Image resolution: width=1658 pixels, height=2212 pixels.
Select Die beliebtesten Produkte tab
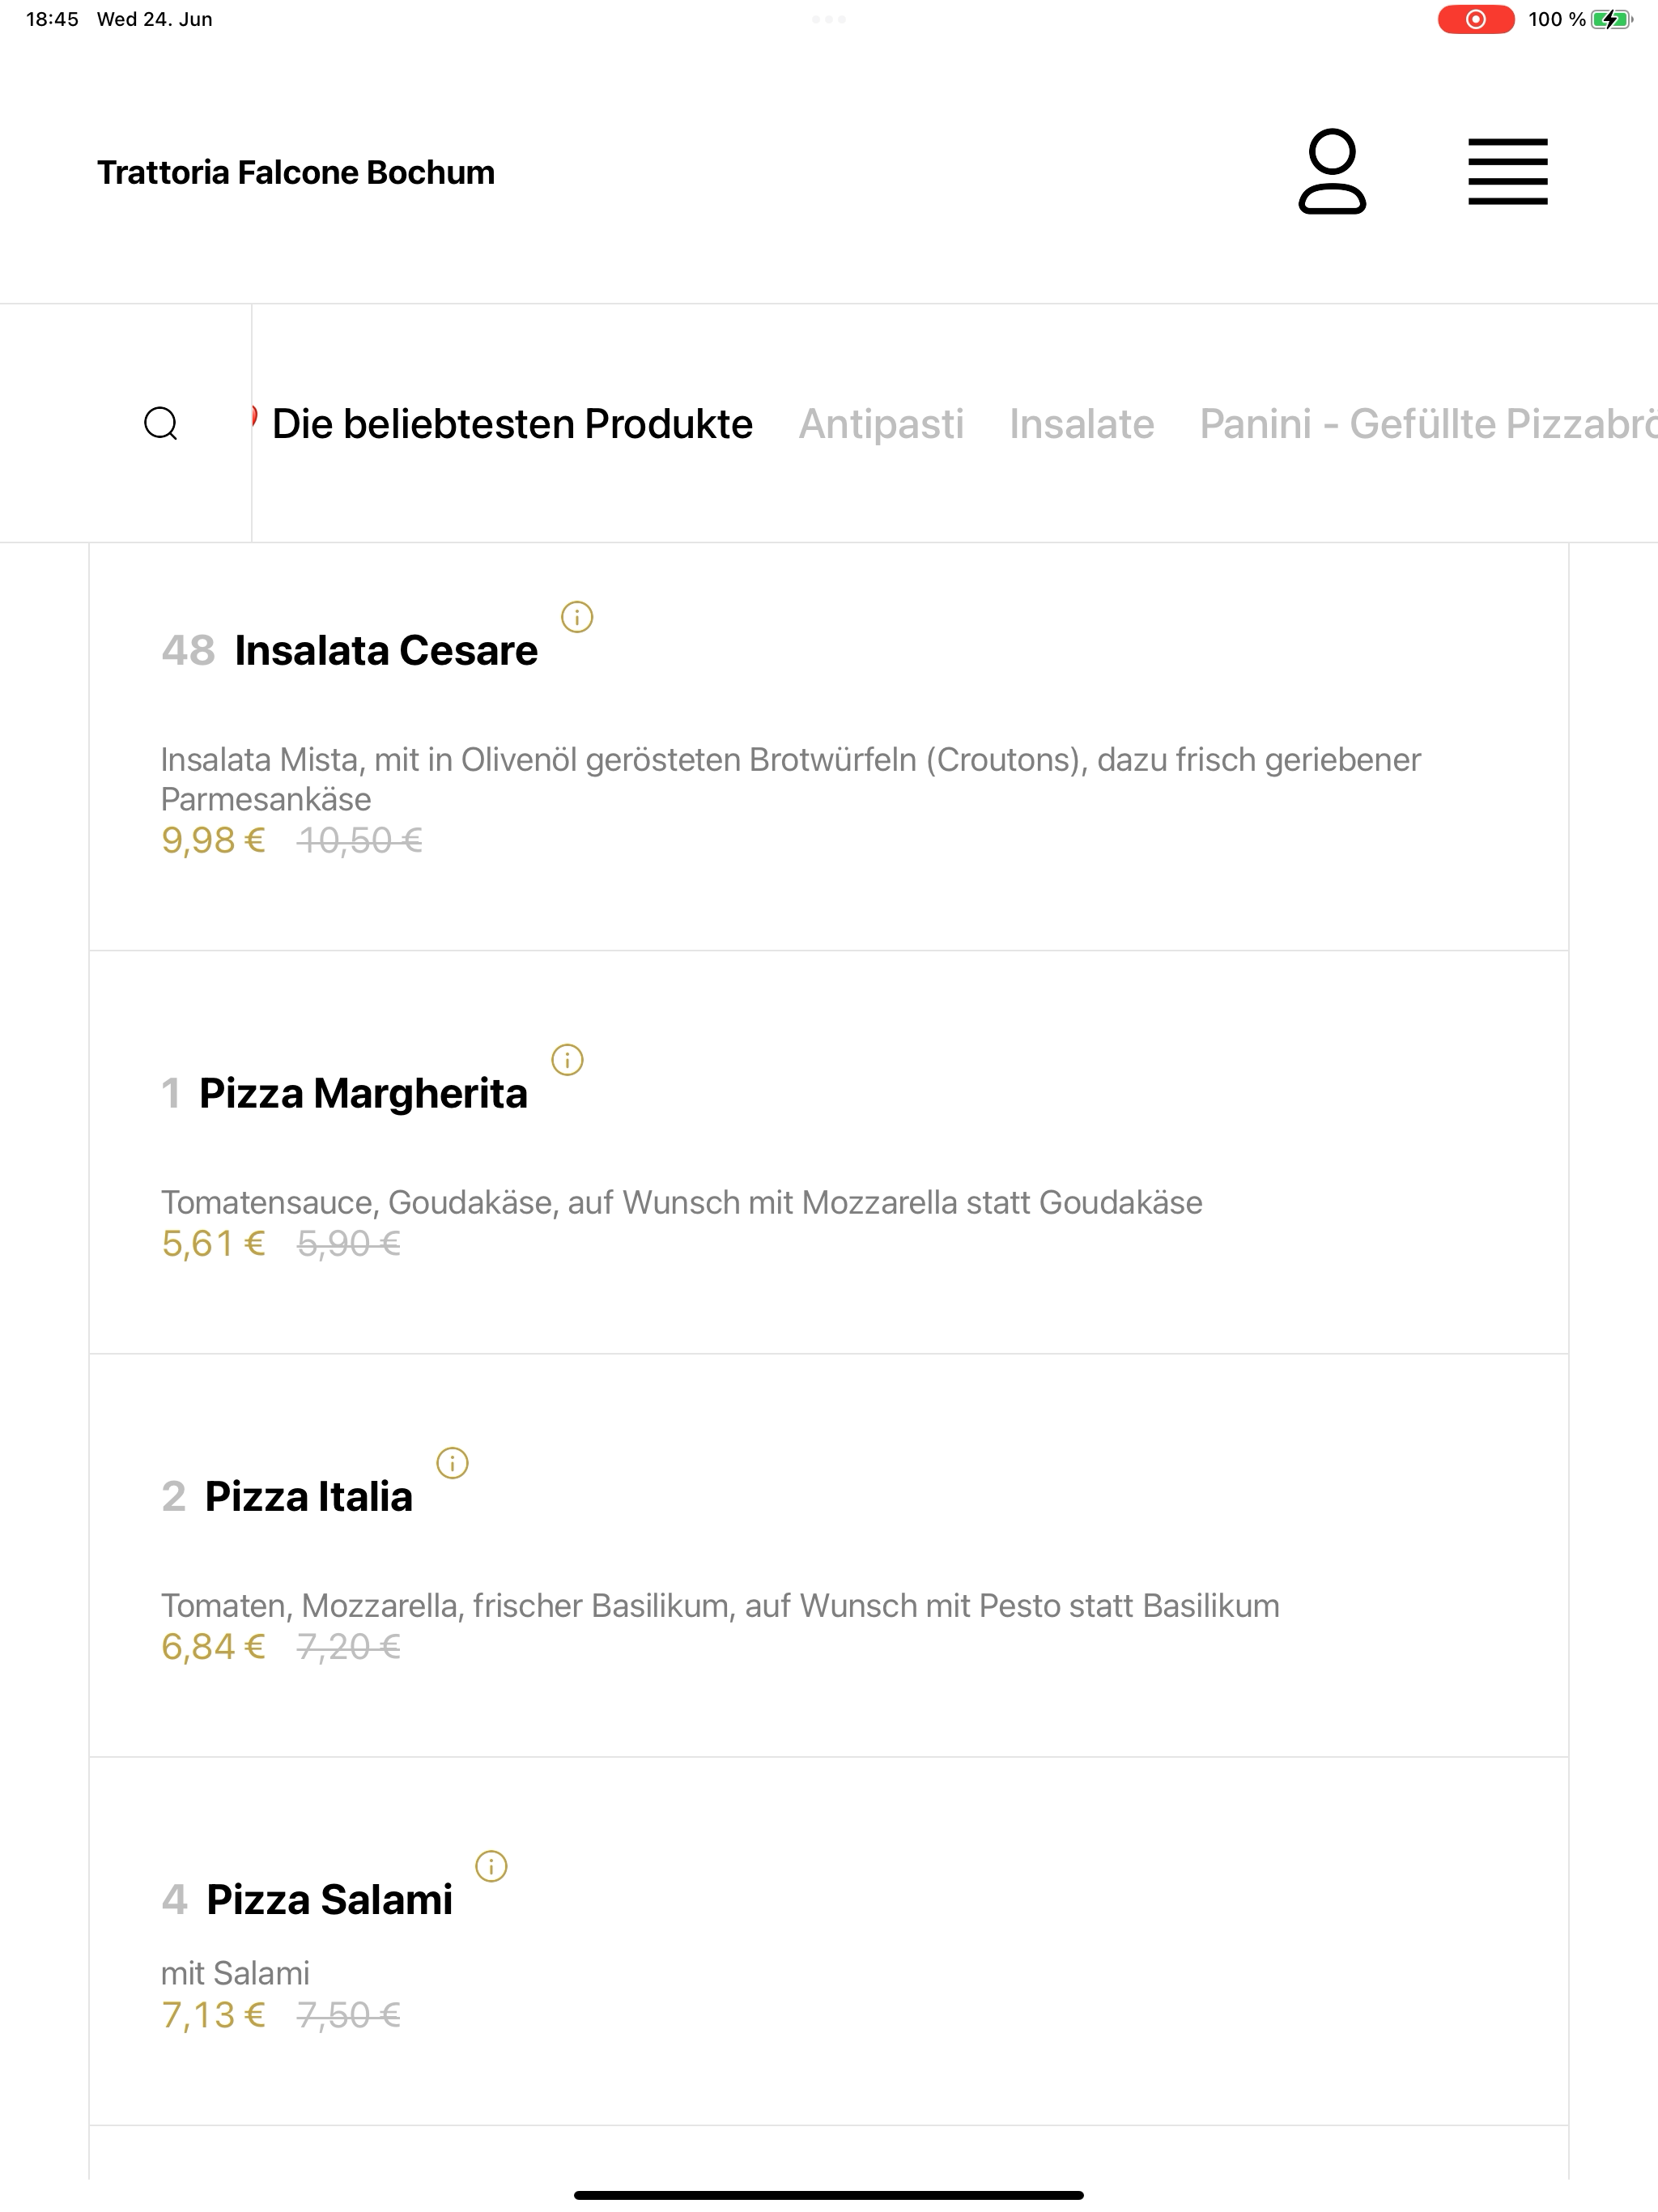512,424
